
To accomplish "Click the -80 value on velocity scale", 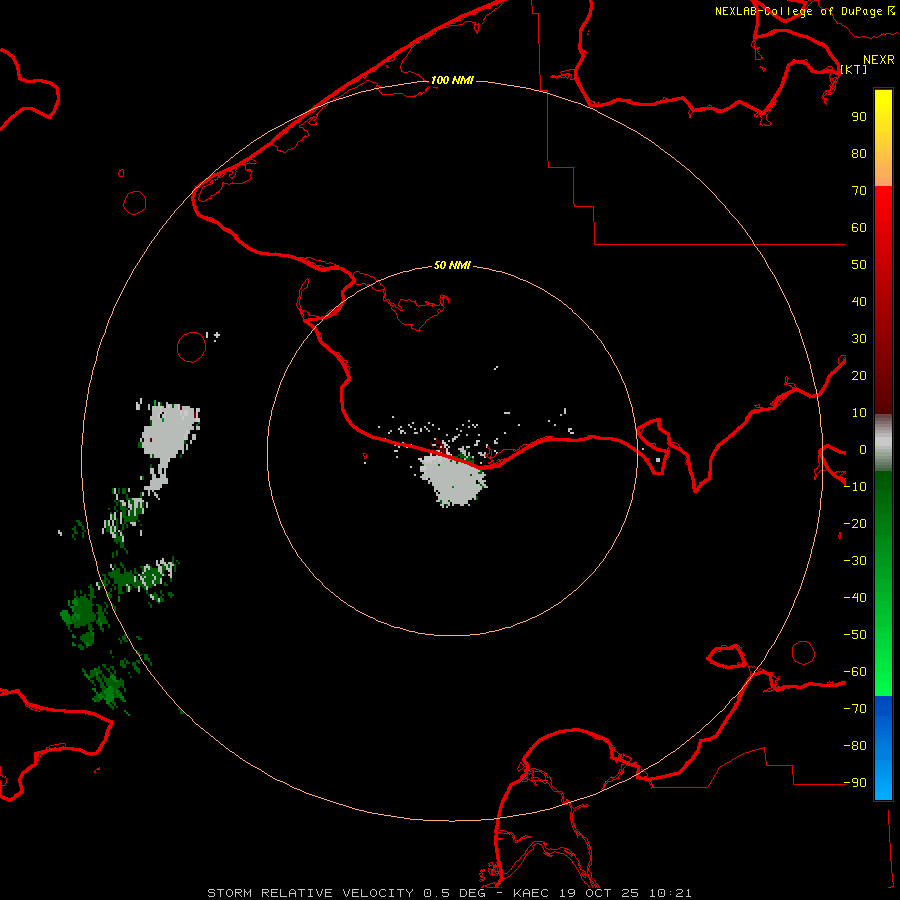I will coord(855,746).
